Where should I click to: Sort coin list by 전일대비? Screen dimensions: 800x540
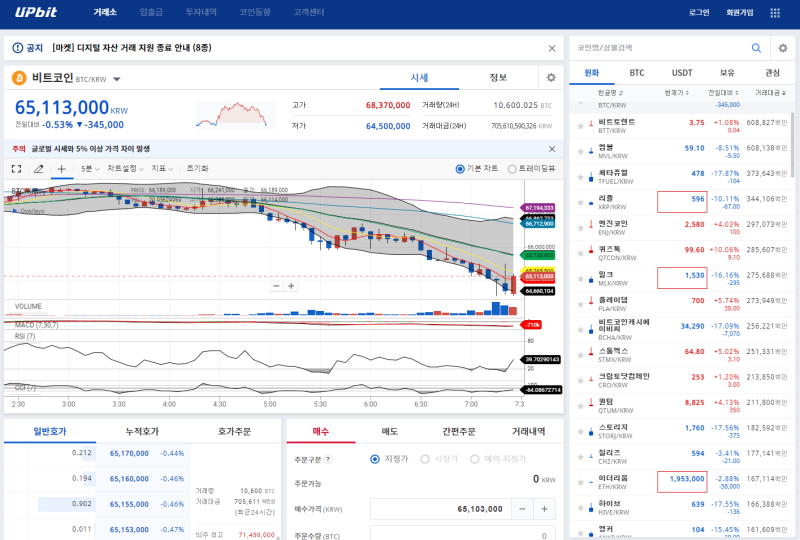tap(723, 93)
